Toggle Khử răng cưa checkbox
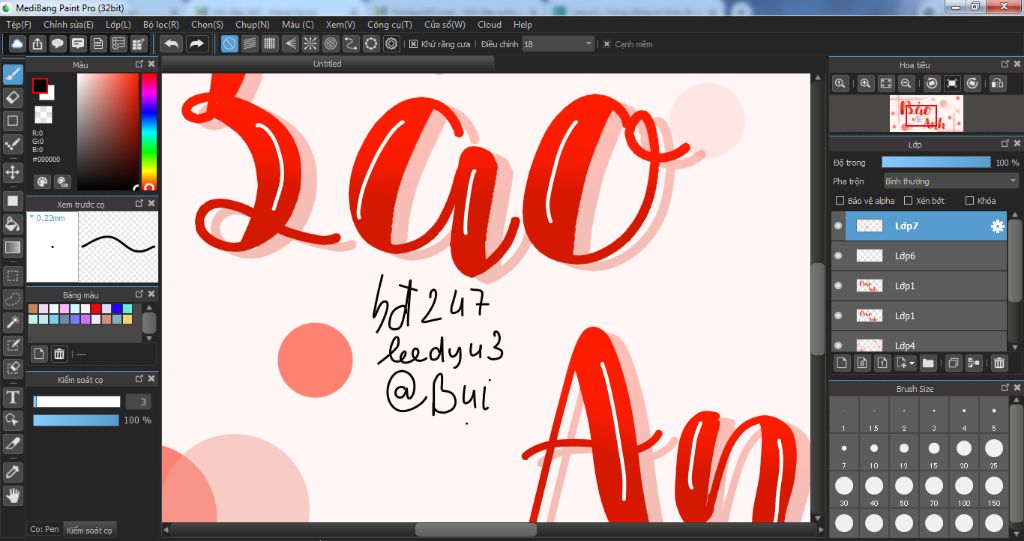The image size is (1024, 541). [413, 44]
